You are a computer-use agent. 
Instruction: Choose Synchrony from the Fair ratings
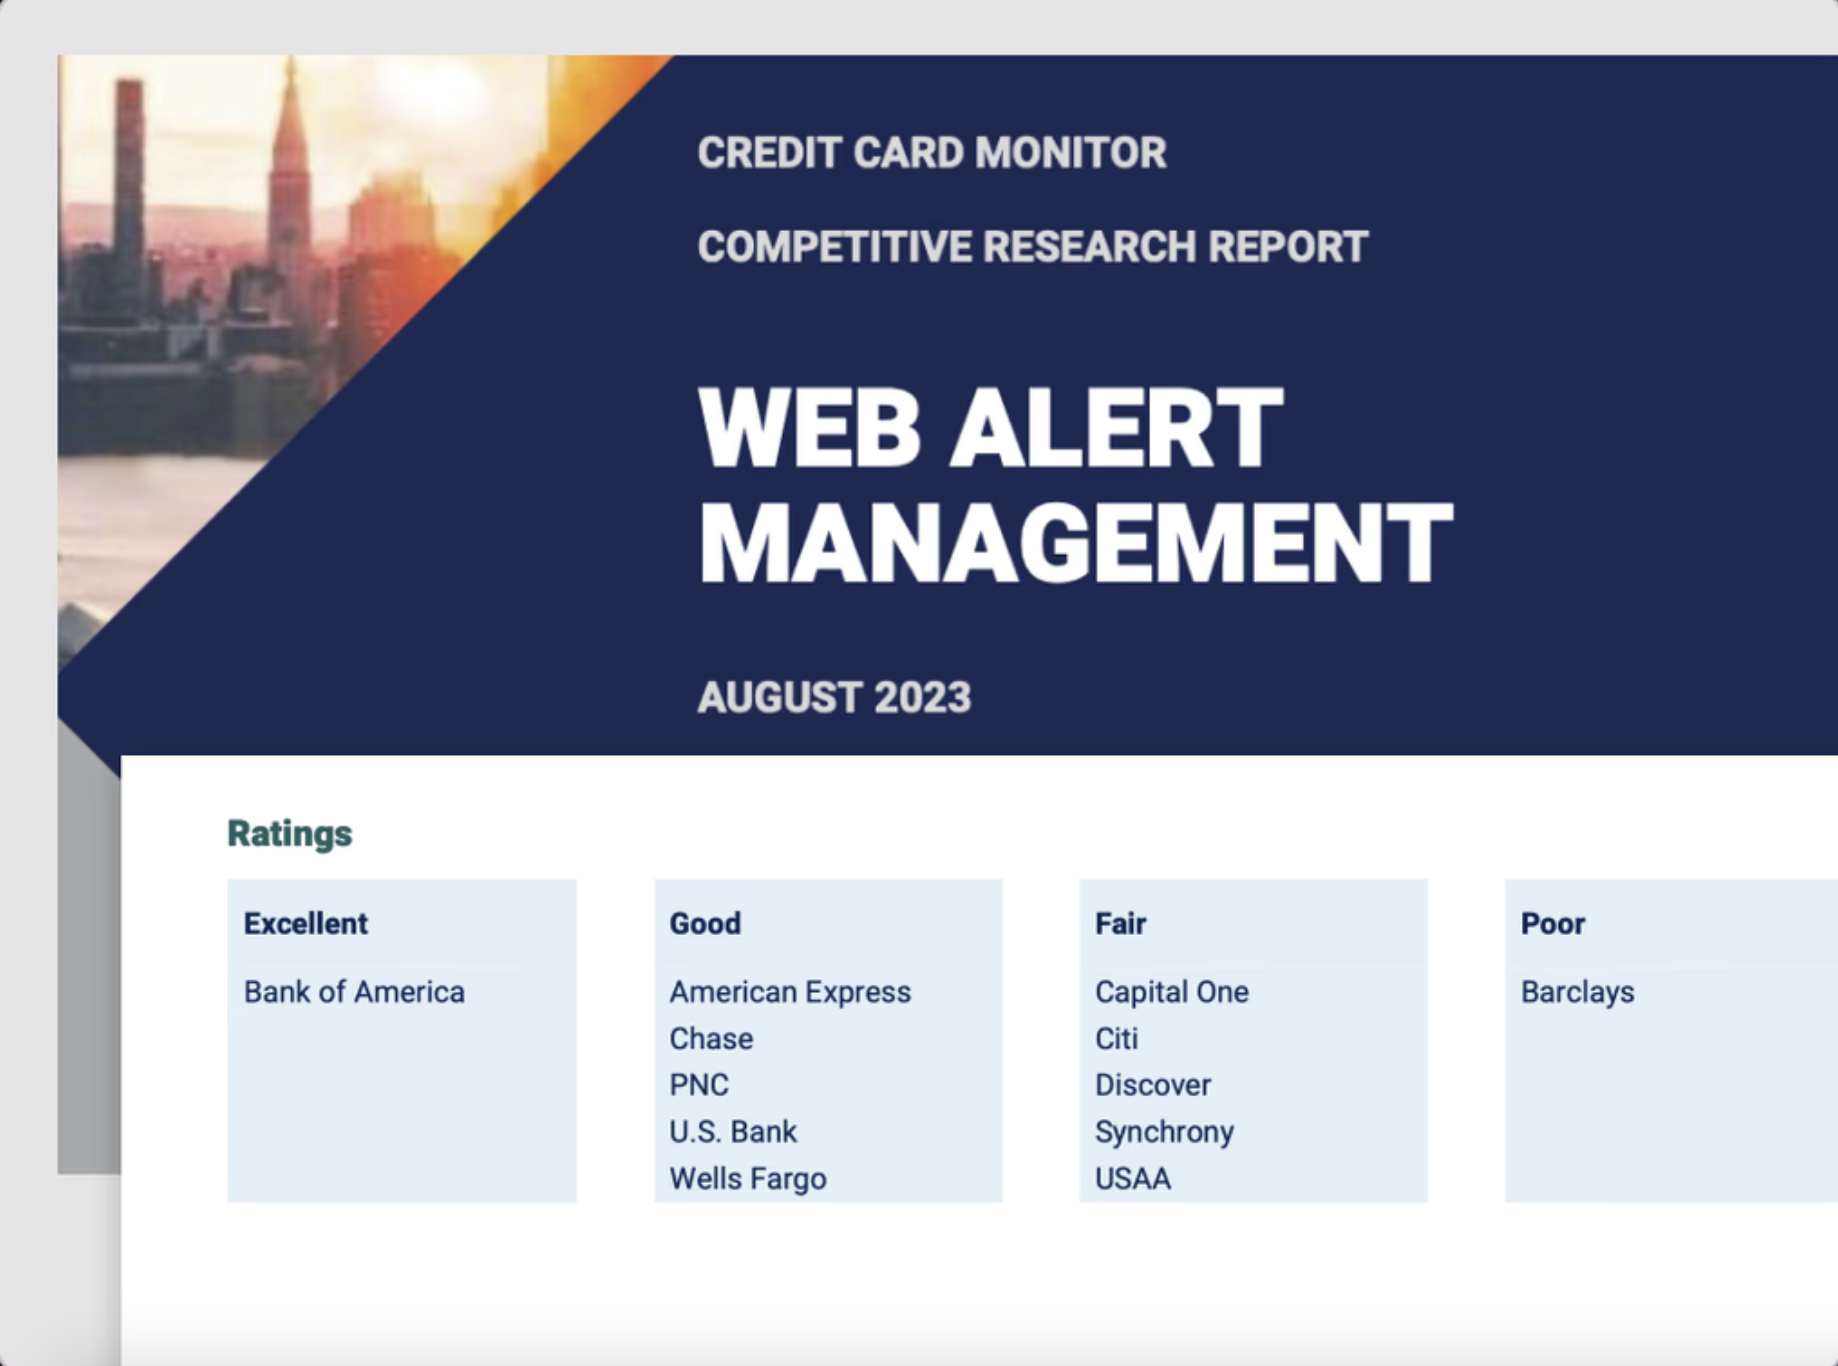click(1164, 1132)
